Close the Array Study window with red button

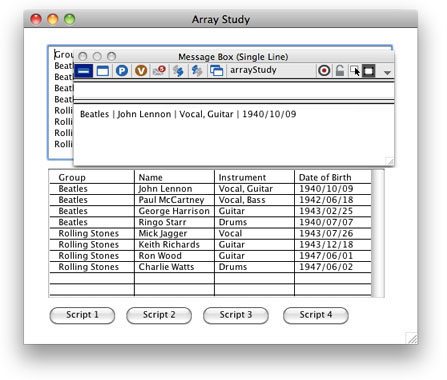click(x=36, y=19)
